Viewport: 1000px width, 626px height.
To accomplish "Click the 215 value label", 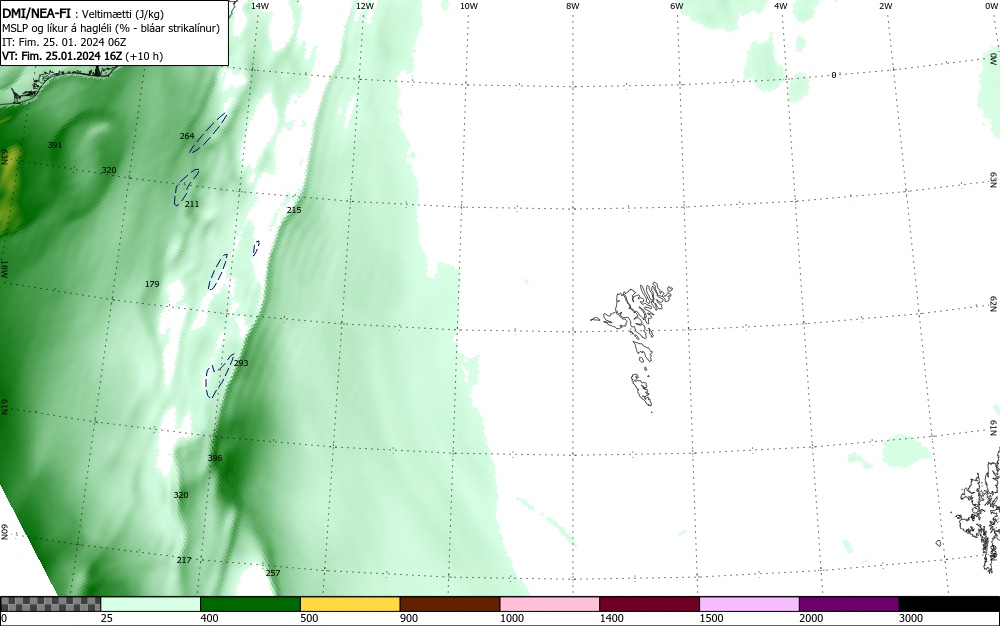I will (293, 210).
